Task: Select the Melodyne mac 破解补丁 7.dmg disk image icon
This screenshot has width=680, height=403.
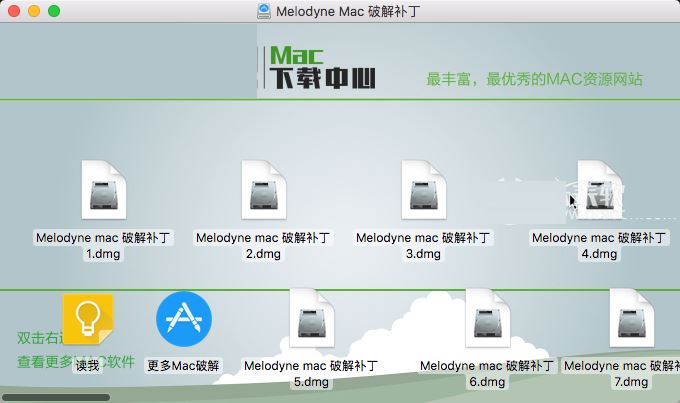Action: click(x=632, y=318)
